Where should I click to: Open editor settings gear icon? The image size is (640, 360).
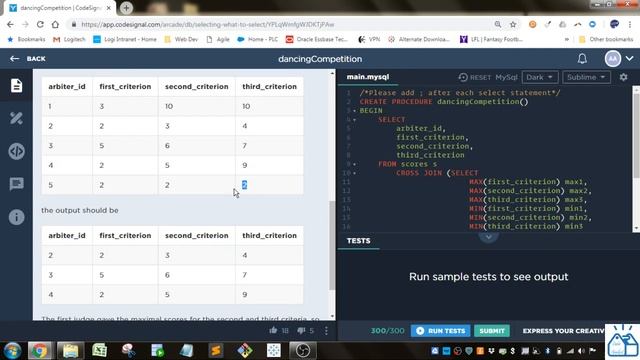(x=623, y=77)
